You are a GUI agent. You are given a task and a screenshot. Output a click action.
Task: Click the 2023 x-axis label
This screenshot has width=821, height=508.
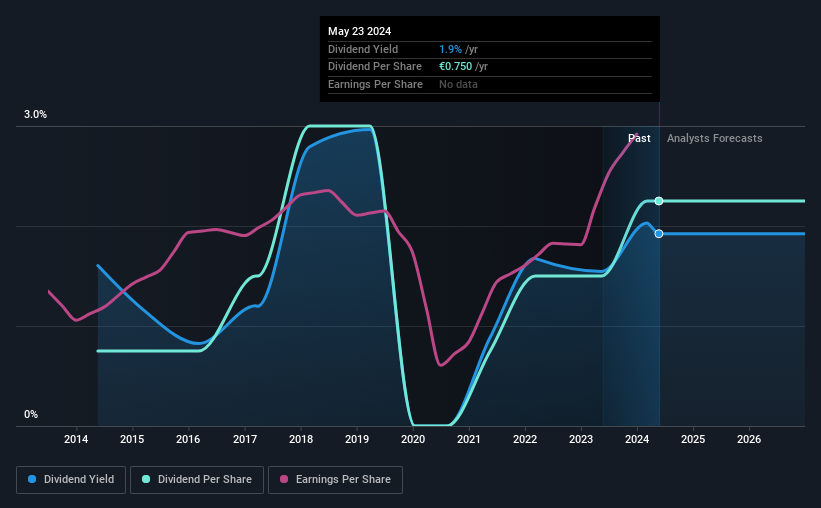[x=581, y=439]
